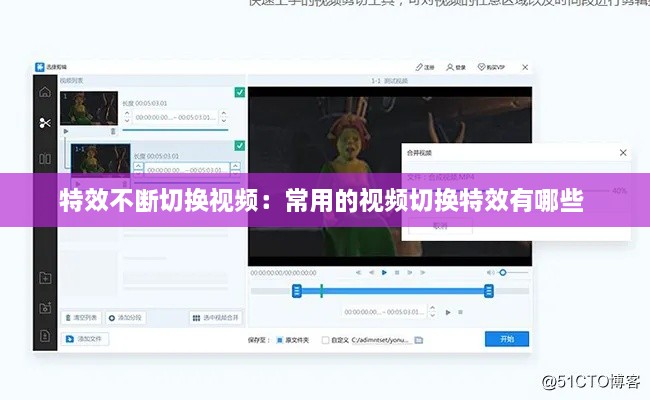
Task: Adjust clip 1 start time stepper
Action: point(127,117)
